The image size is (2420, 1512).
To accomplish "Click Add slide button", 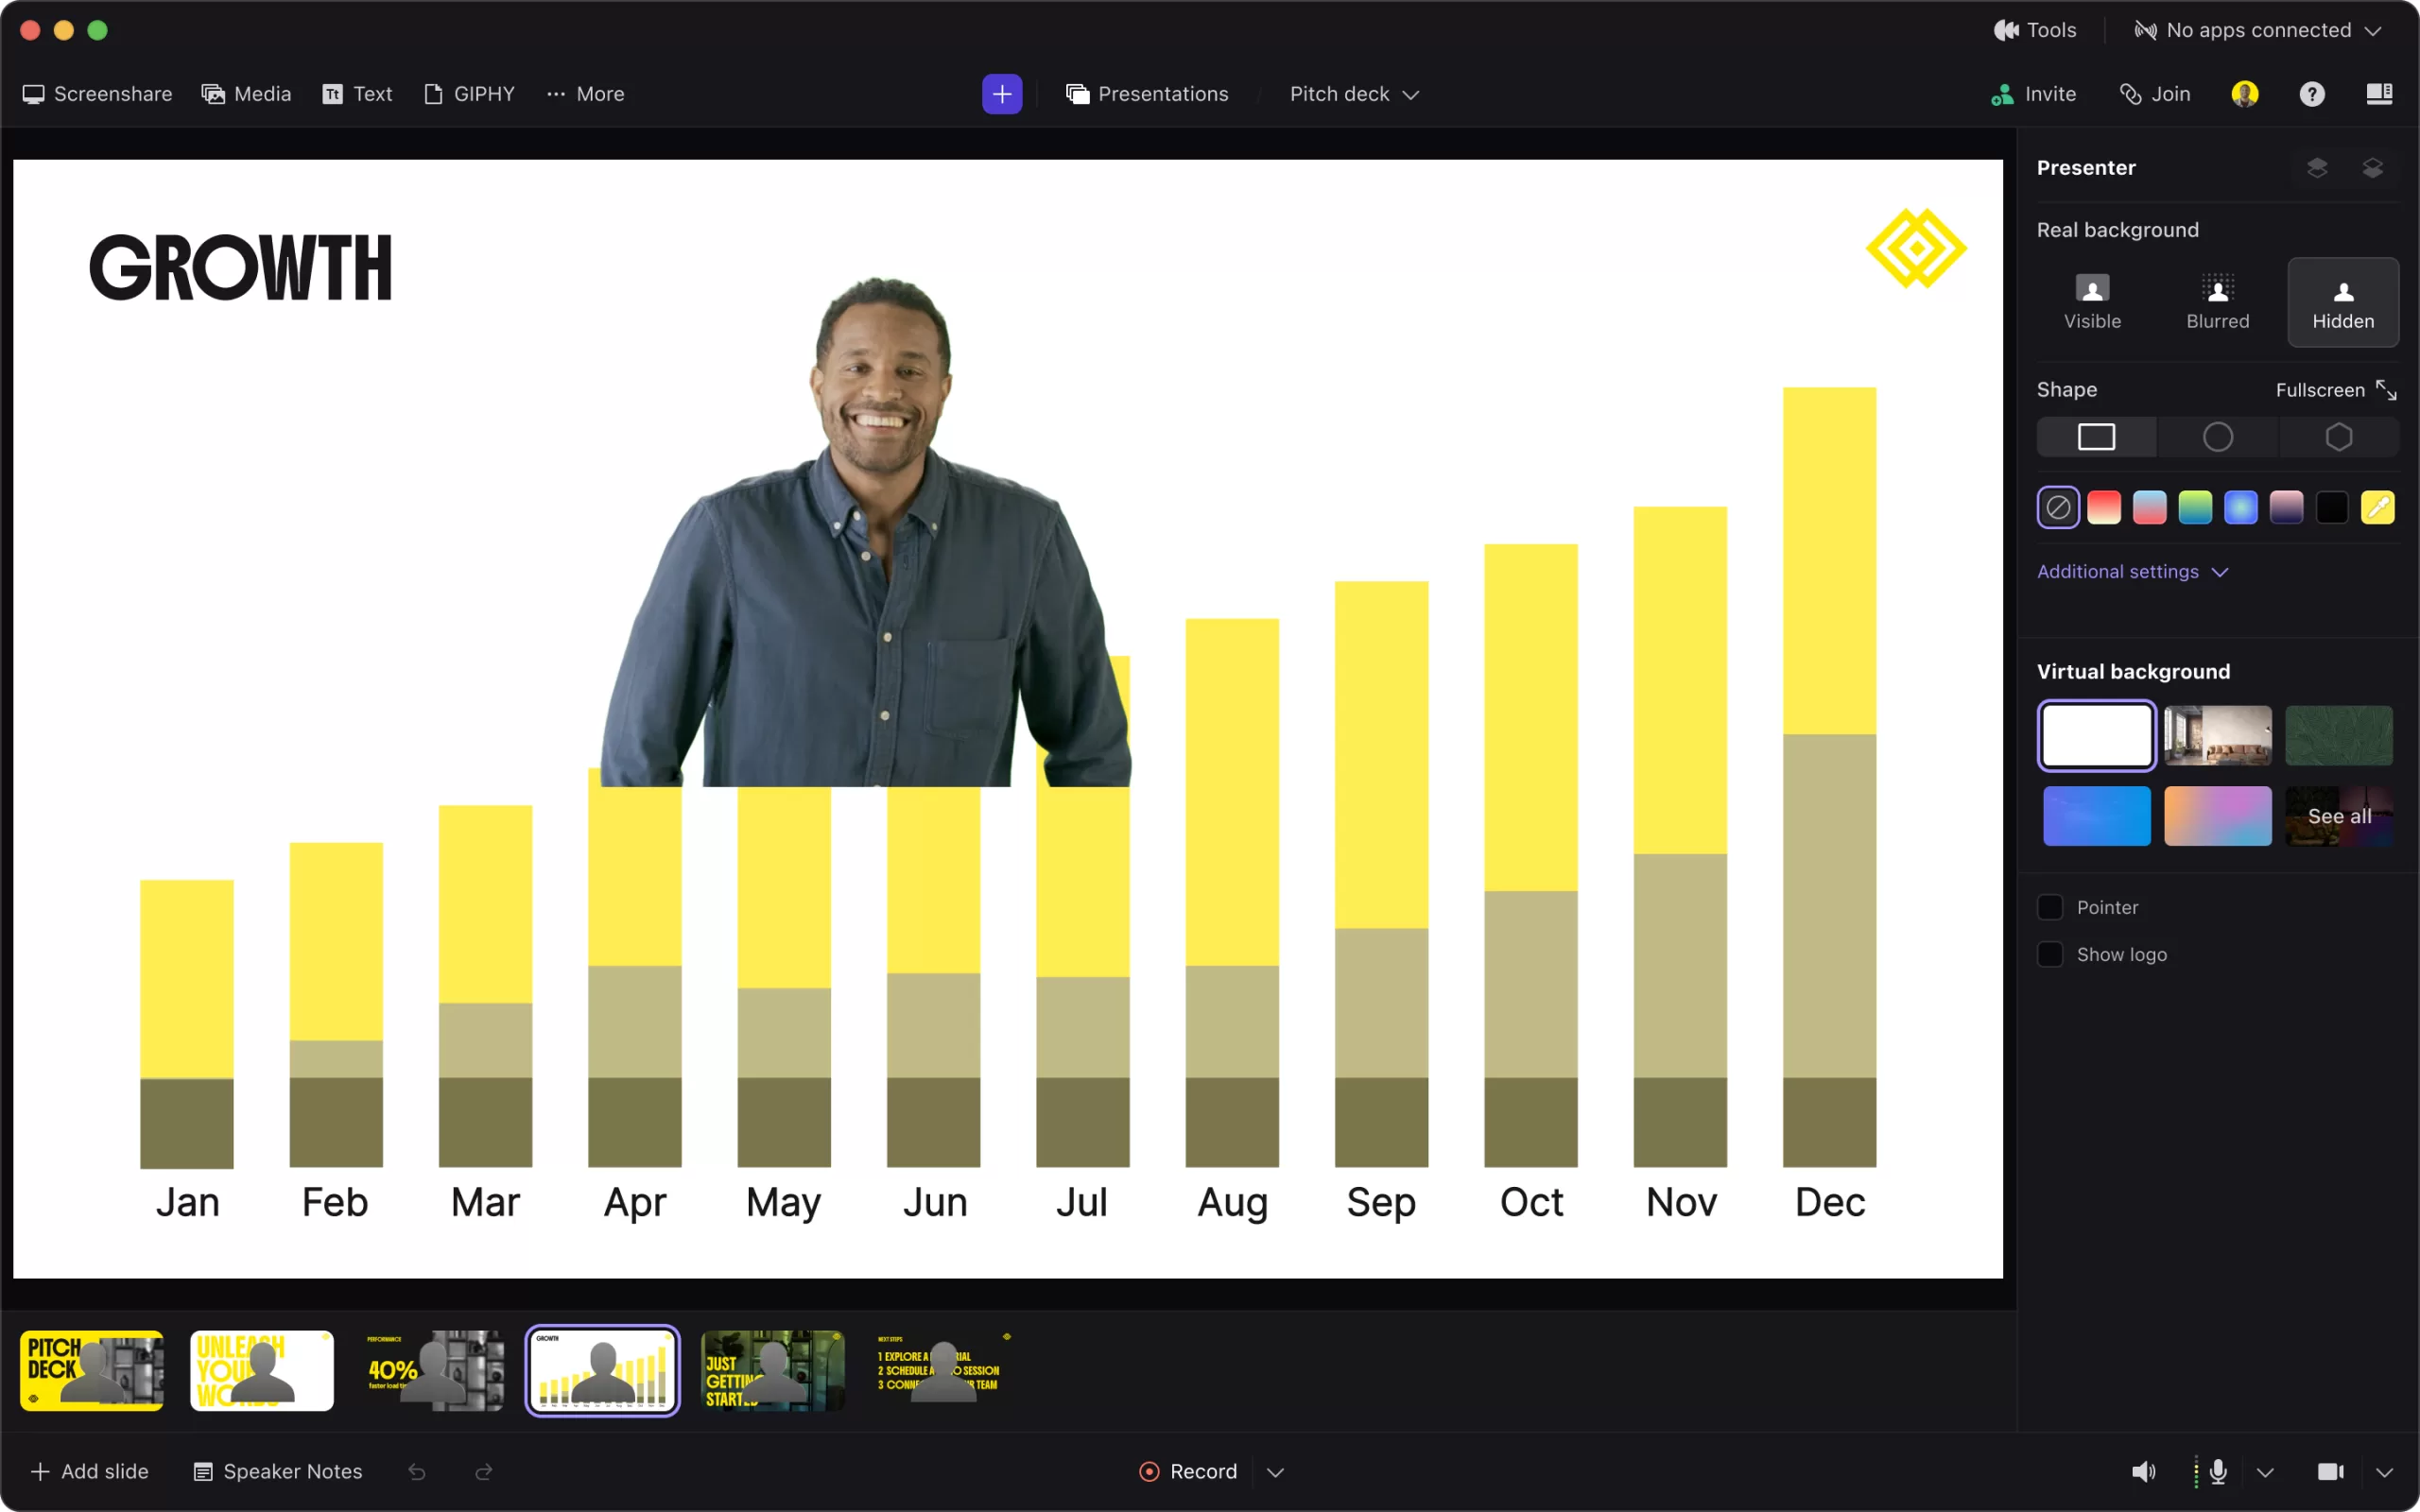I will [90, 1471].
